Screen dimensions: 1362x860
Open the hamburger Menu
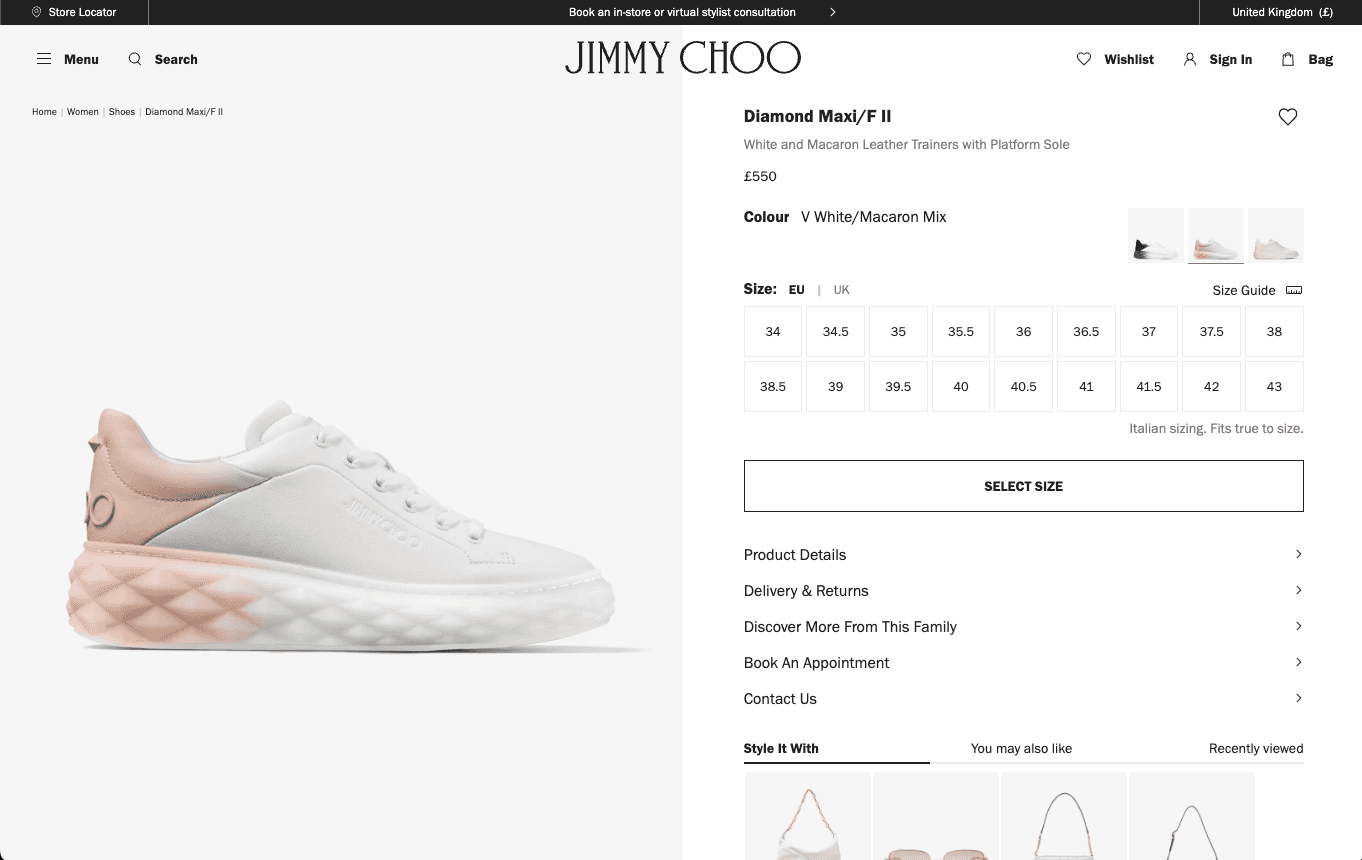tap(44, 59)
